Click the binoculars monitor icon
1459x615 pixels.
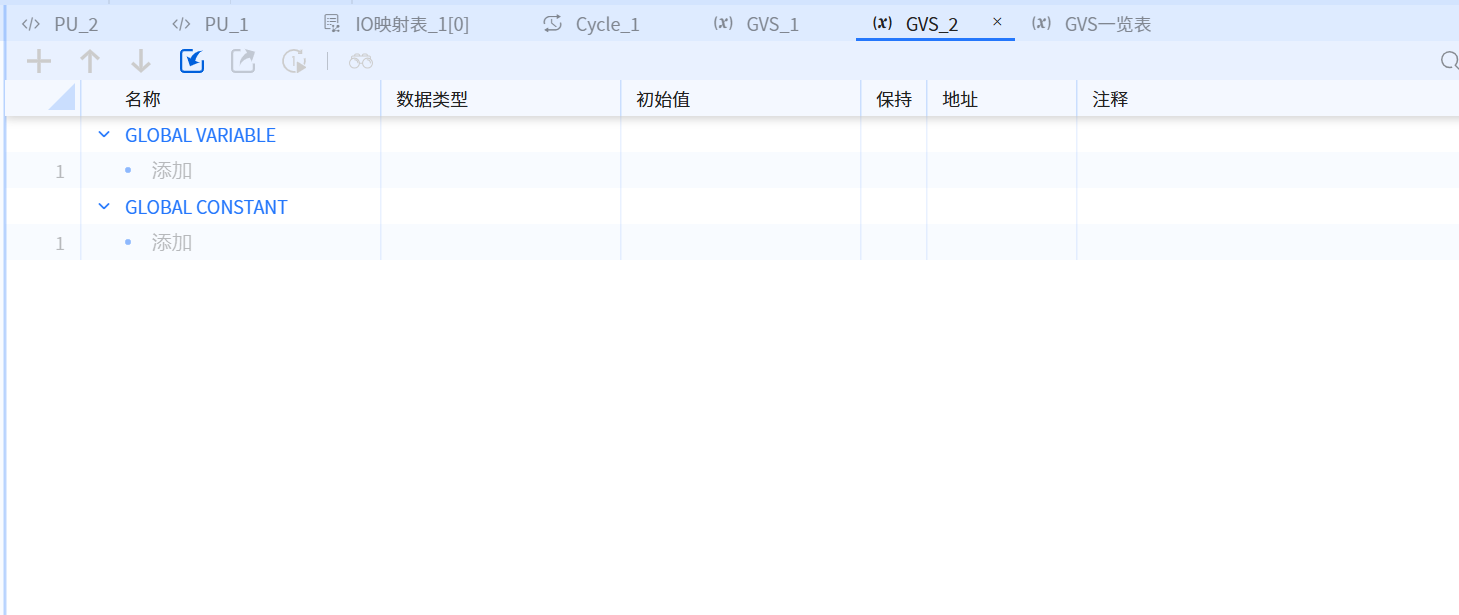point(360,62)
